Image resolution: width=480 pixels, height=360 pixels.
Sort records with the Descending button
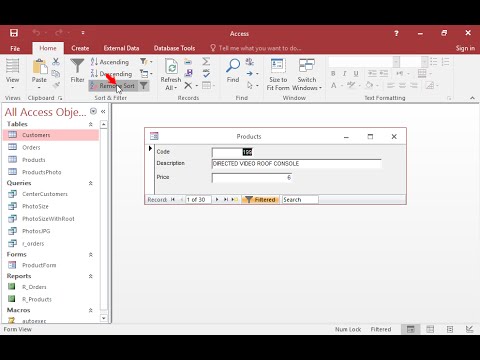tap(111, 74)
